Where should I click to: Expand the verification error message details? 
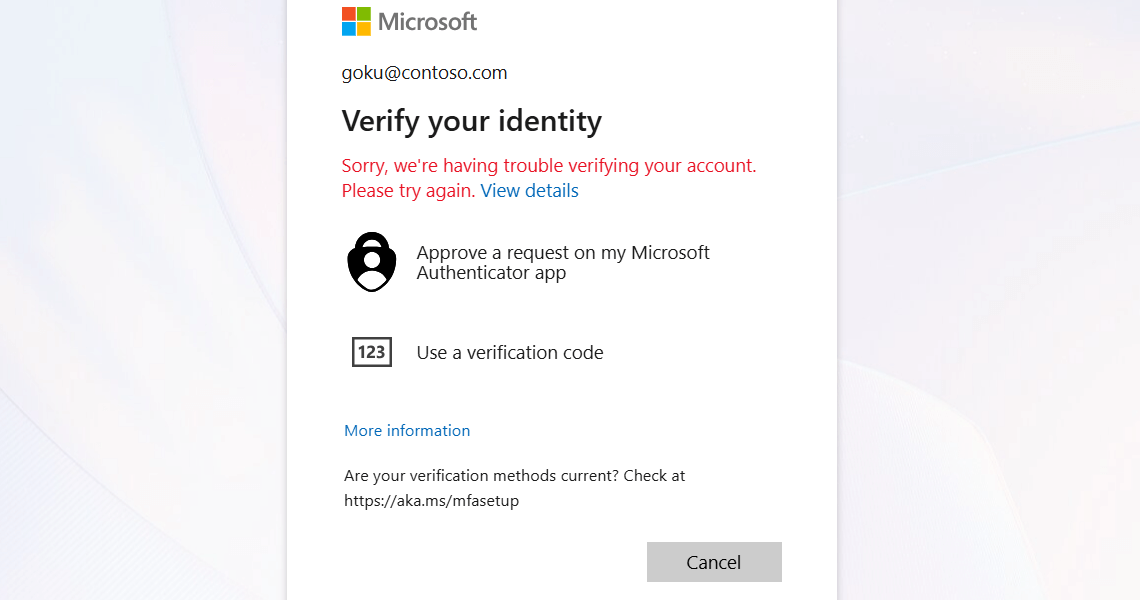coord(529,190)
